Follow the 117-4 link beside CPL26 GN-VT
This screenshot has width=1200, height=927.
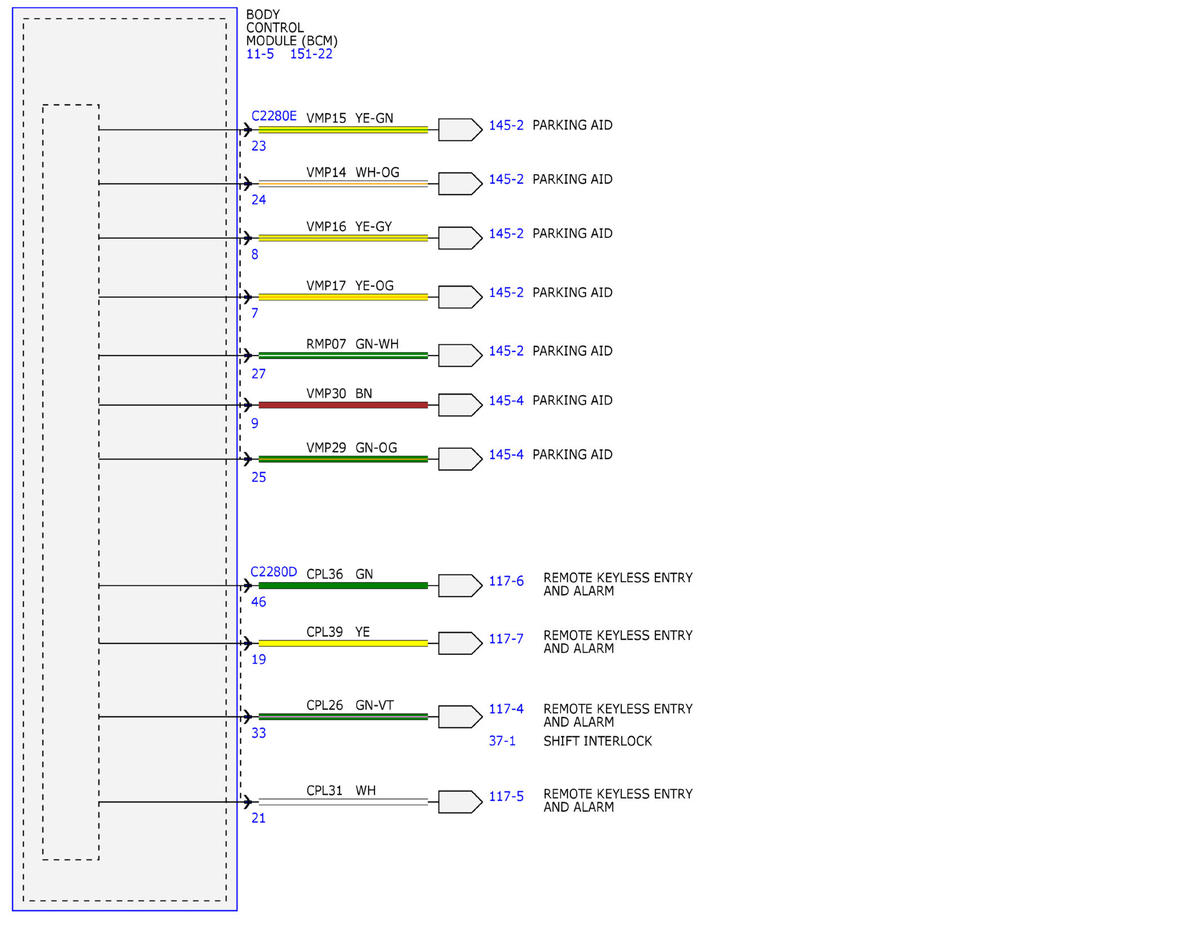[x=506, y=710]
